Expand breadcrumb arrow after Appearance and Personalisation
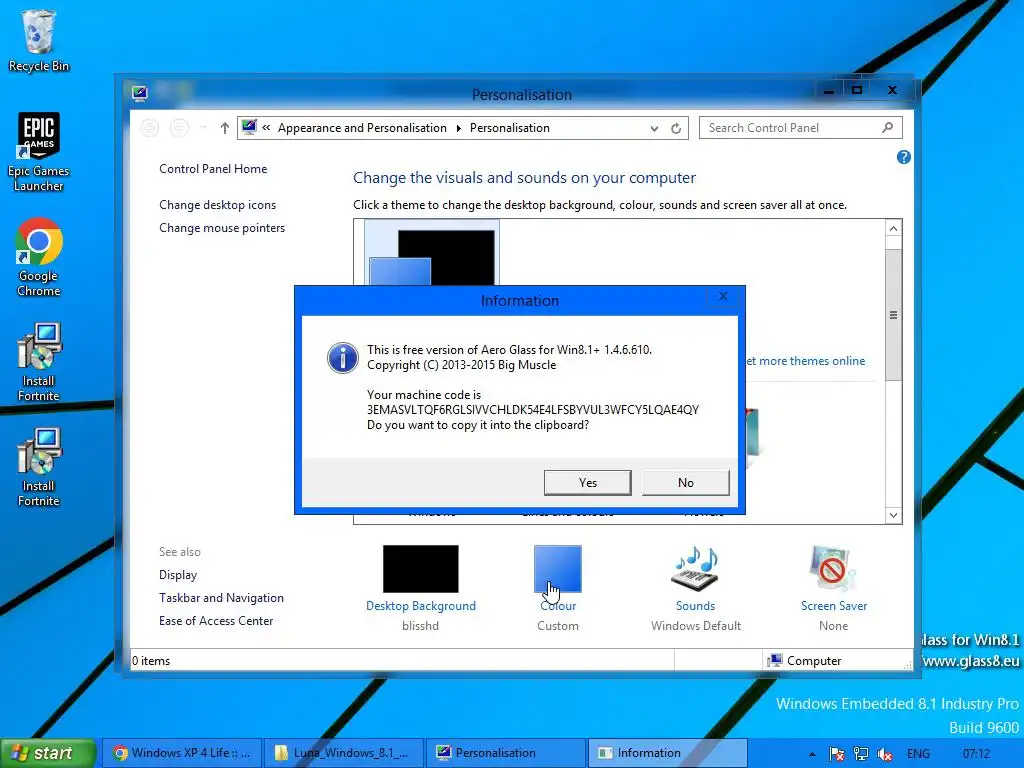 (x=458, y=128)
